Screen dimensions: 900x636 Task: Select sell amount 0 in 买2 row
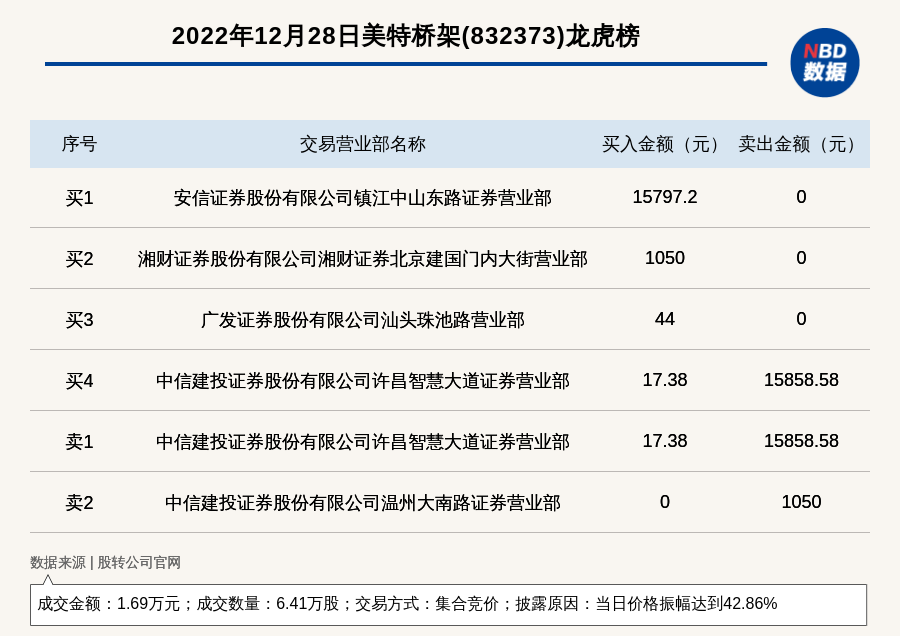pos(801,258)
